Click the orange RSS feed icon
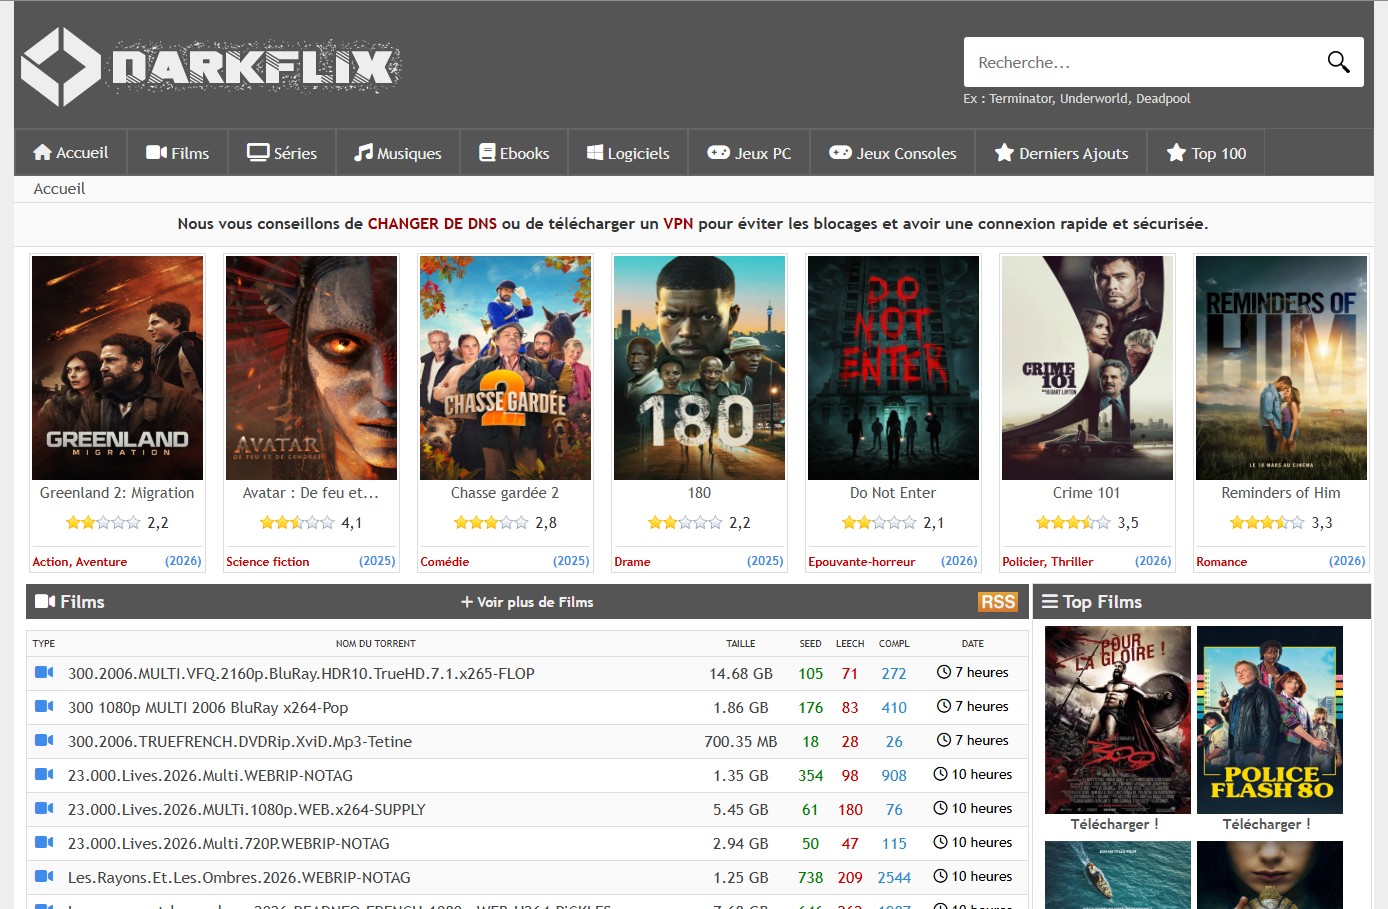This screenshot has width=1388, height=909. point(998,602)
